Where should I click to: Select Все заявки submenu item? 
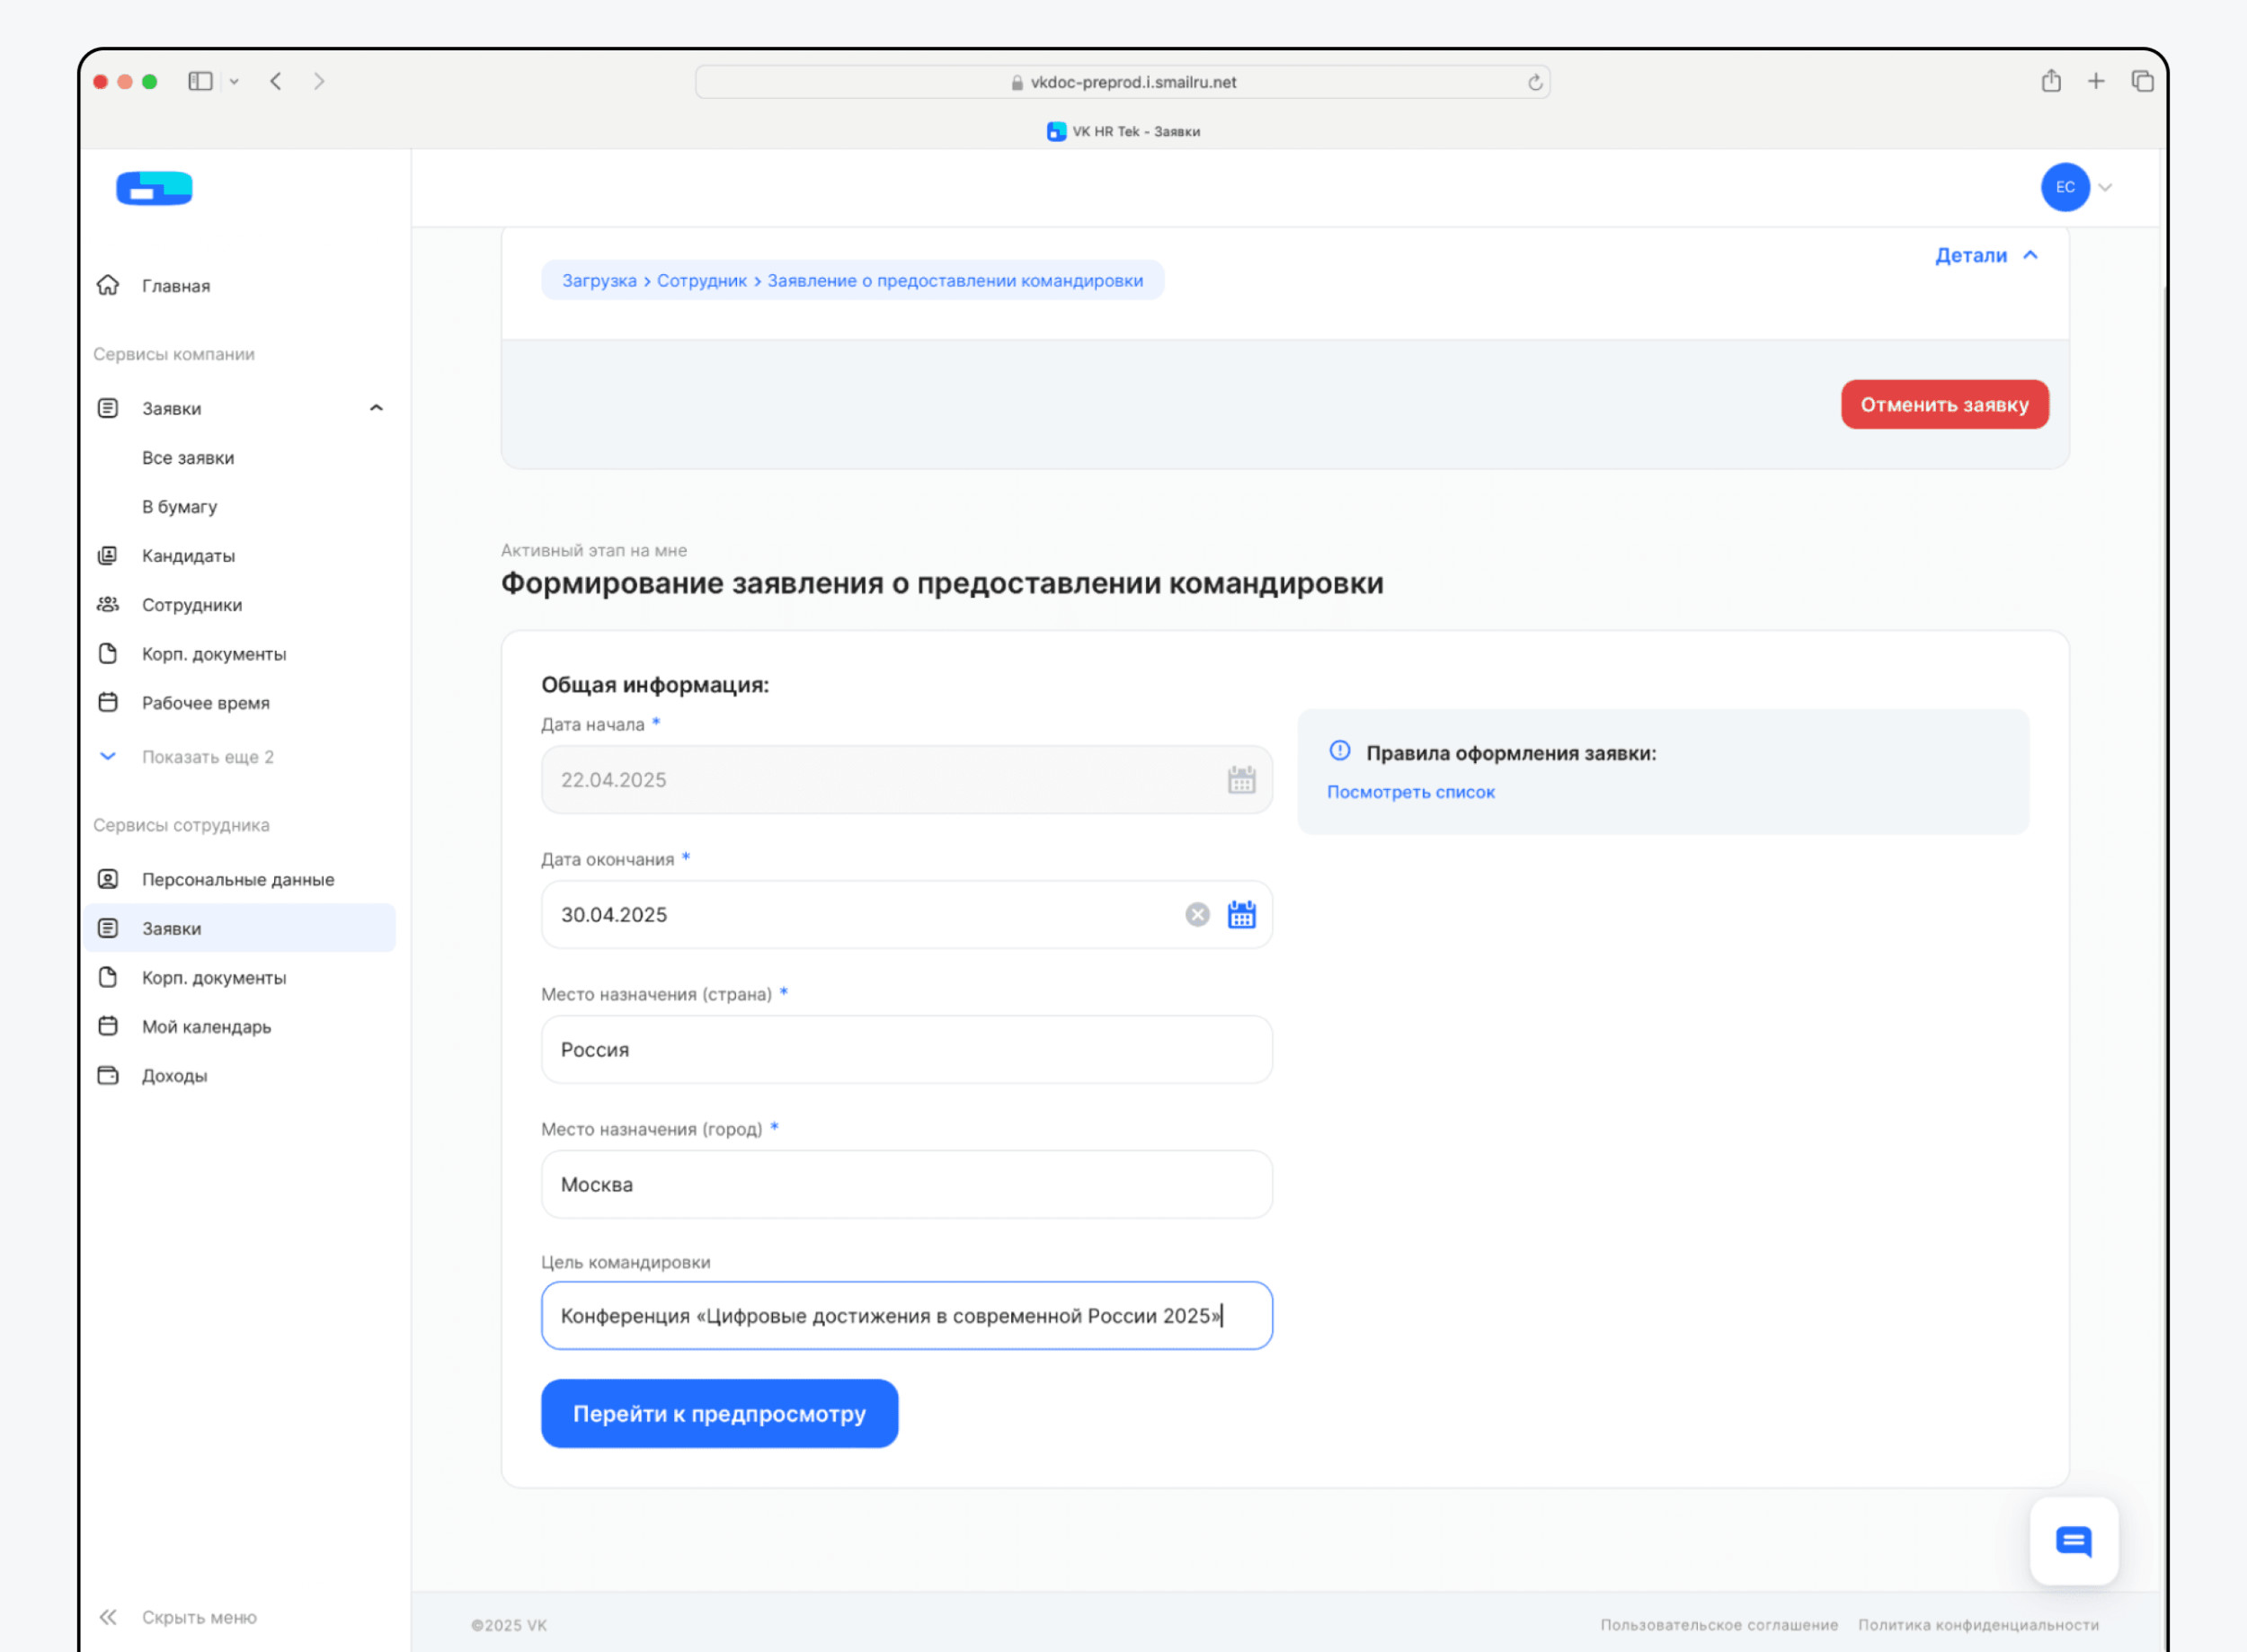[x=188, y=458]
